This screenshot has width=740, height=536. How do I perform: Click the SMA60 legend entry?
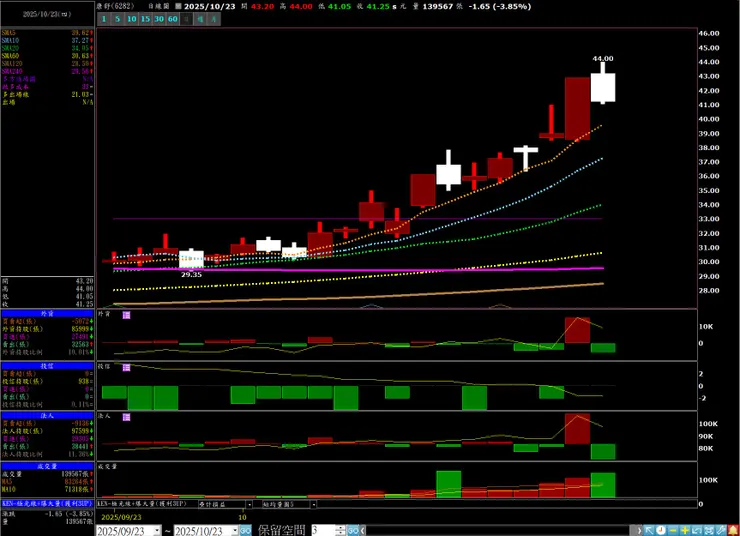[x=47, y=56]
